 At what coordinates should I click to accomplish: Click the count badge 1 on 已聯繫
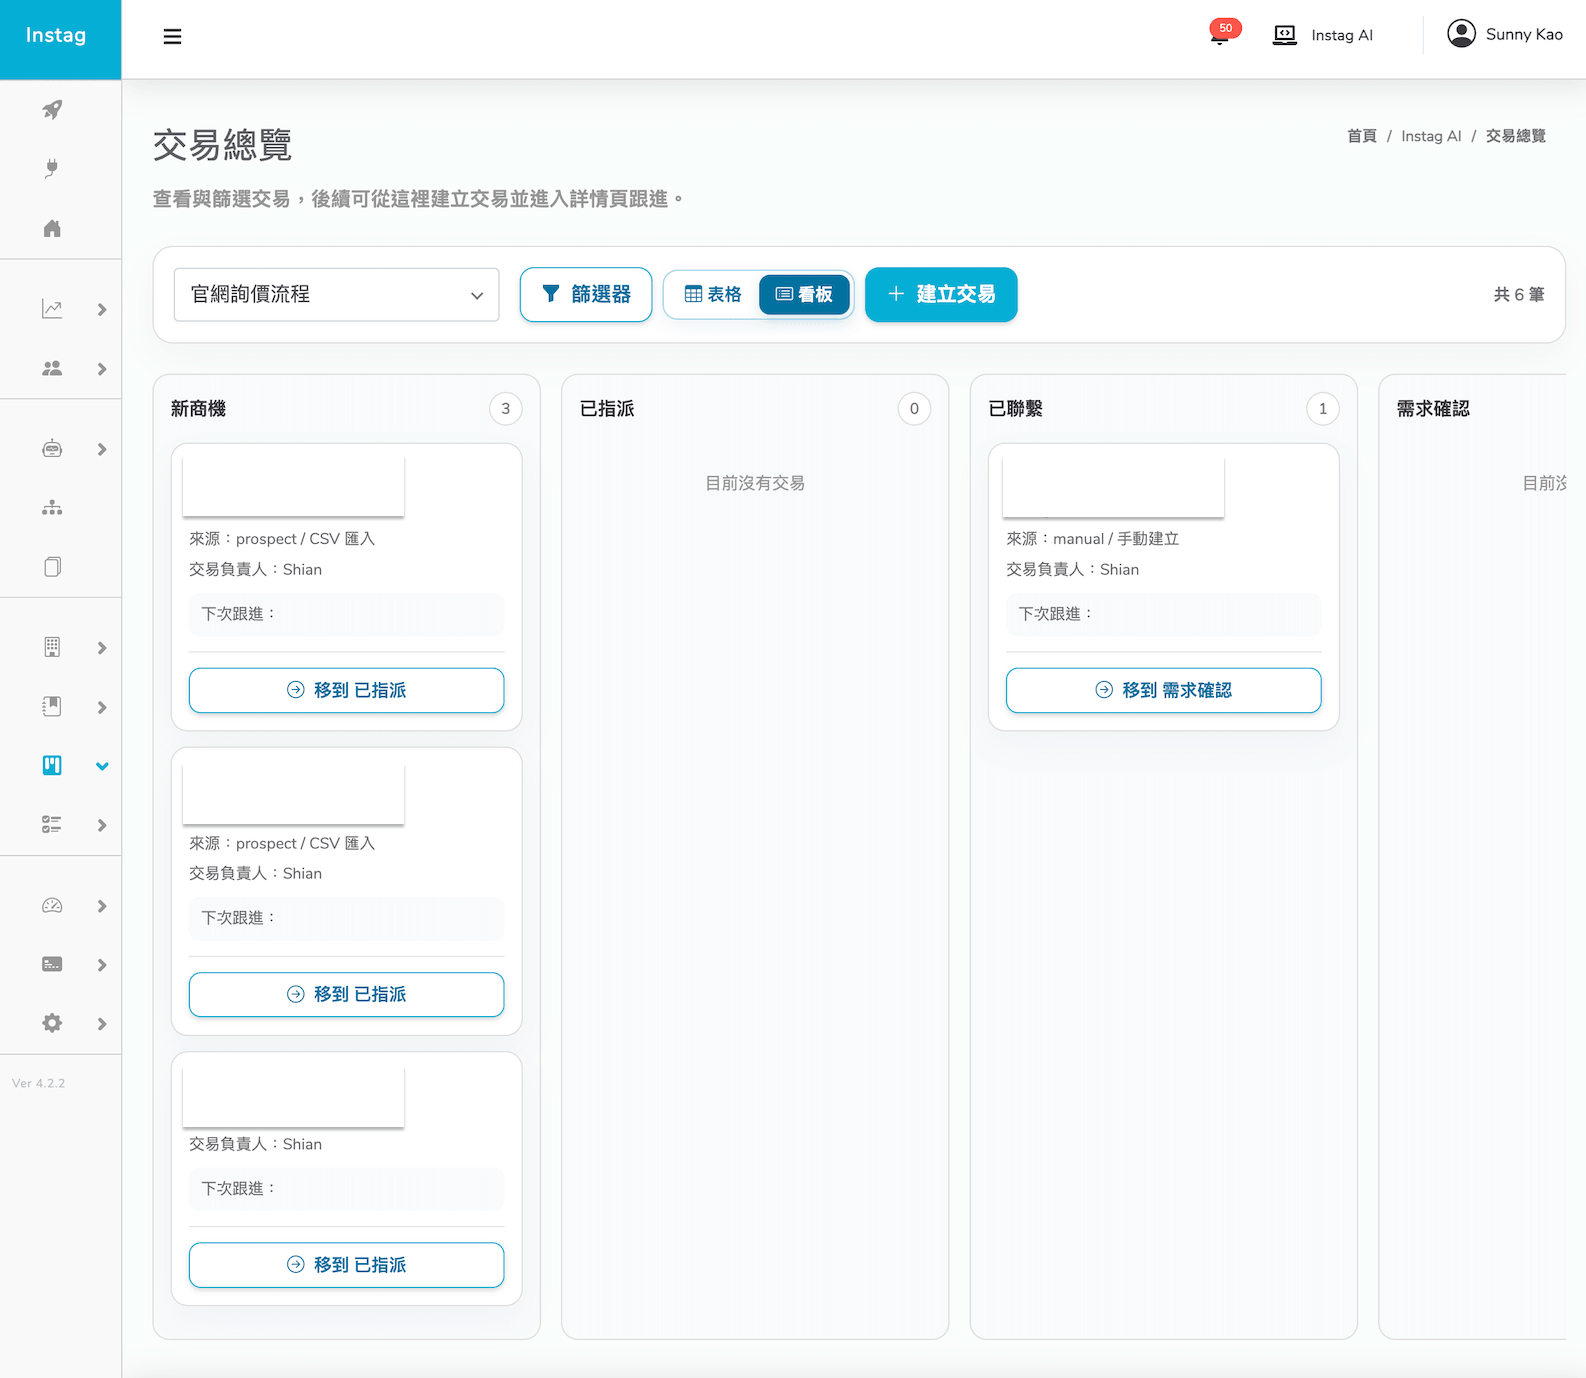pyautogui.click(x=1323, y=409)
